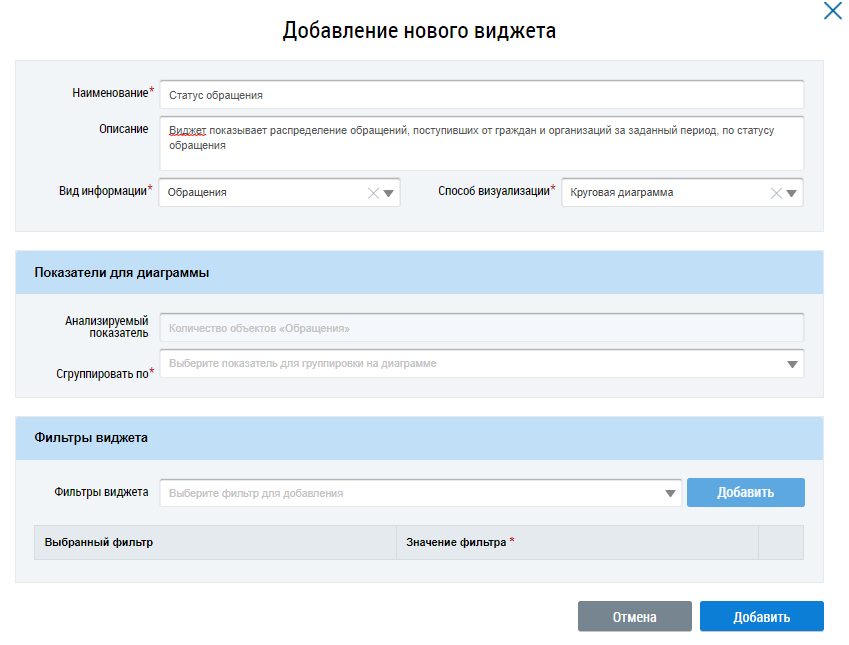Expand the Вид информации dropdown arrow

point(389,193)
